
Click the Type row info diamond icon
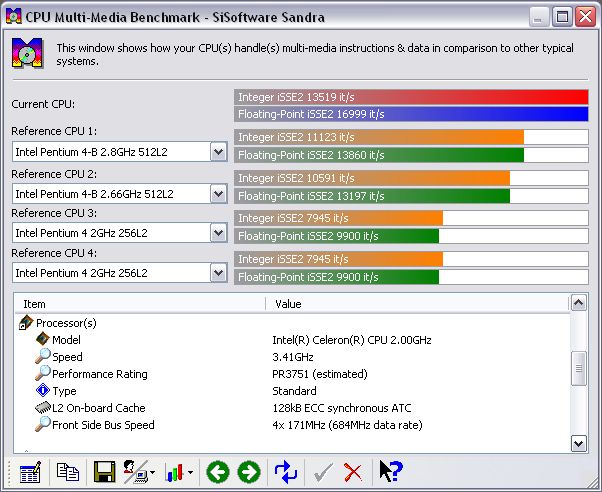click(x=43, y=390)
